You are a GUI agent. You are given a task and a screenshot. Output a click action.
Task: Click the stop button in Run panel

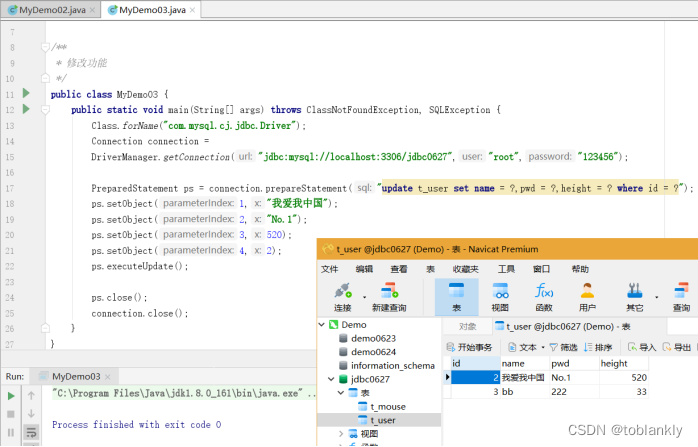(11, 414)
